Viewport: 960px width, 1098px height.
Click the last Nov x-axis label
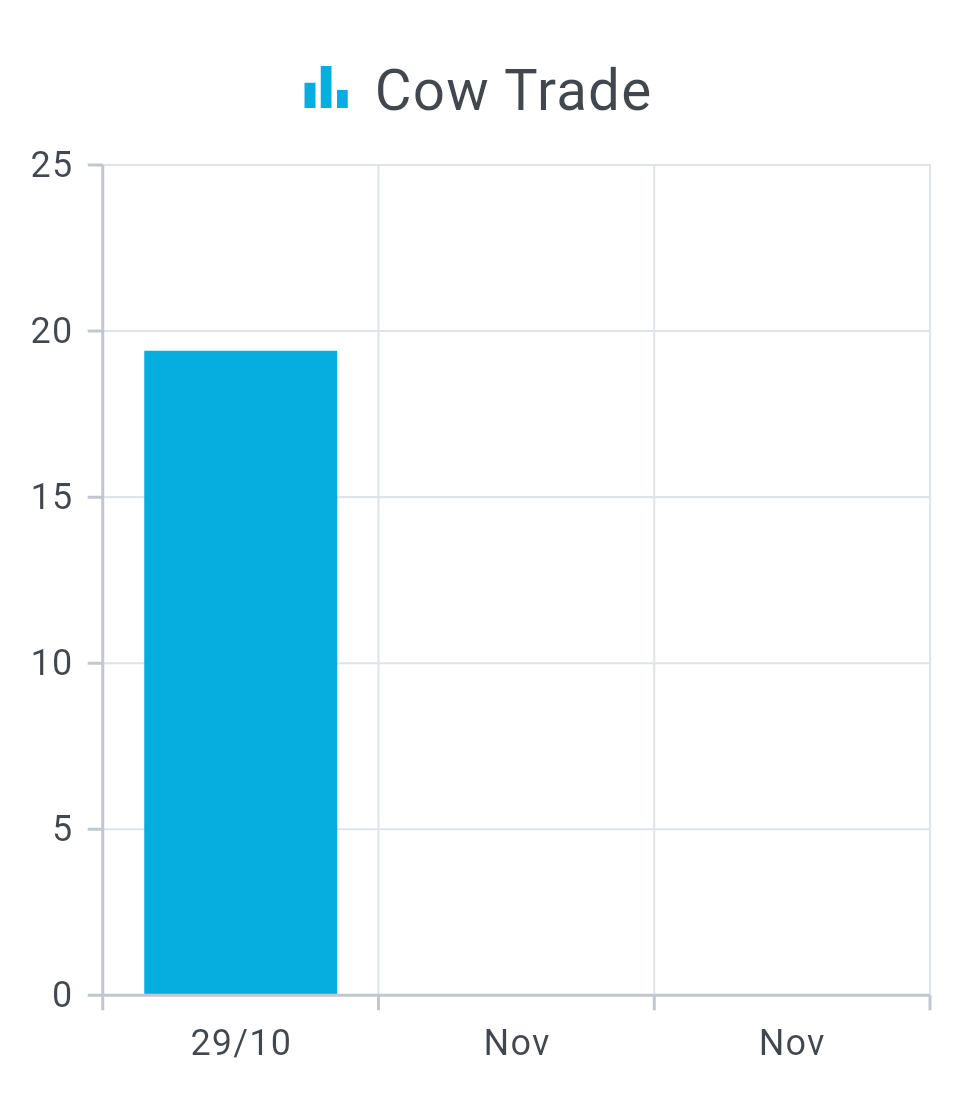pyautogui.click(x=791, y=1043)
